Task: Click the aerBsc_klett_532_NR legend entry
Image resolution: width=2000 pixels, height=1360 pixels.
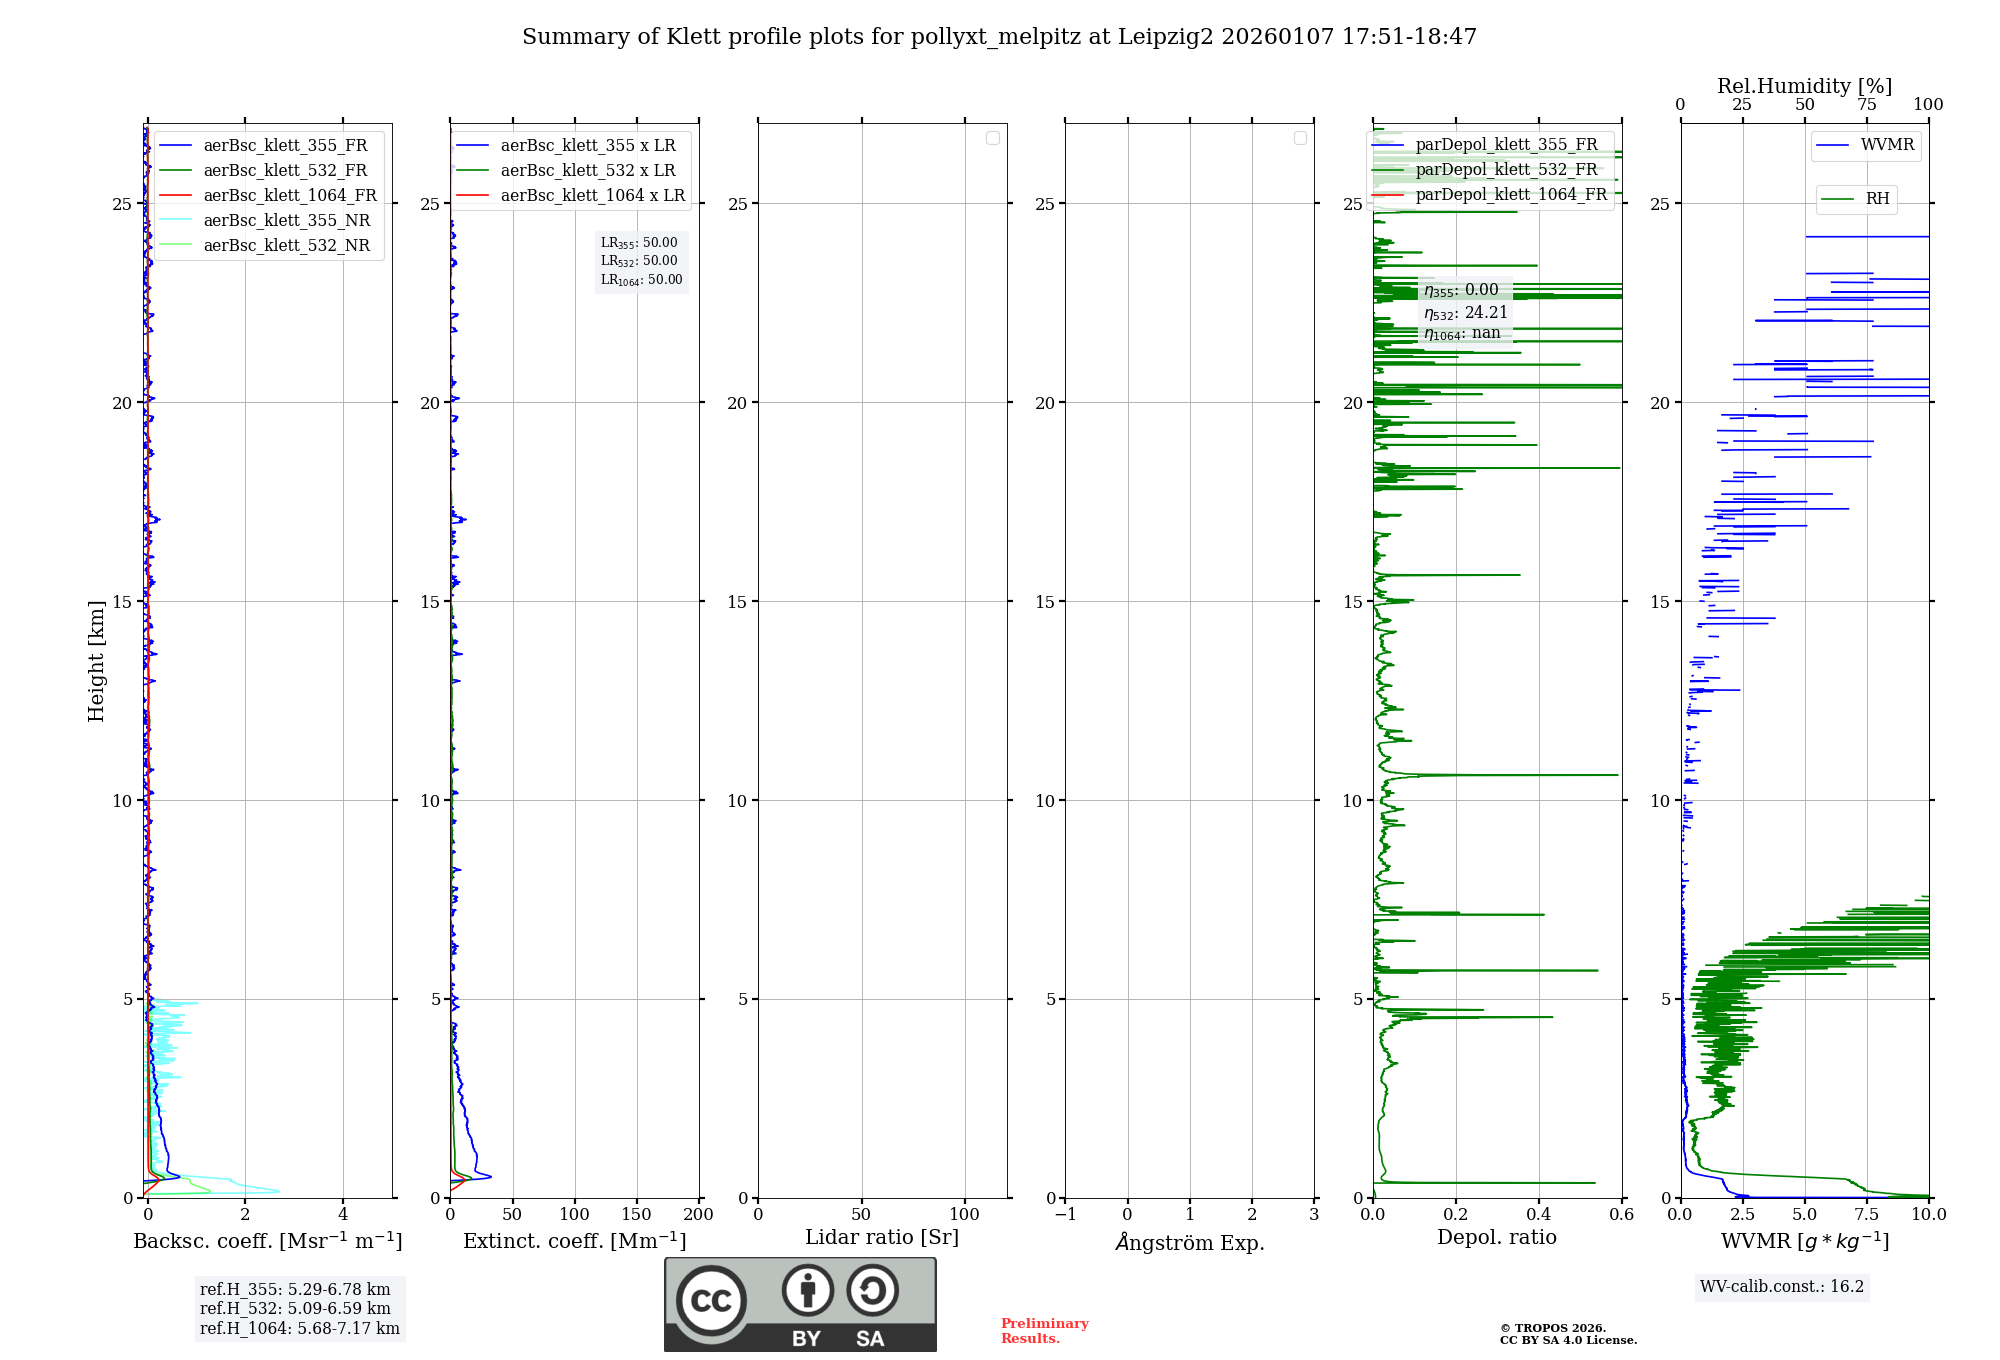Action: click(286, 246)
